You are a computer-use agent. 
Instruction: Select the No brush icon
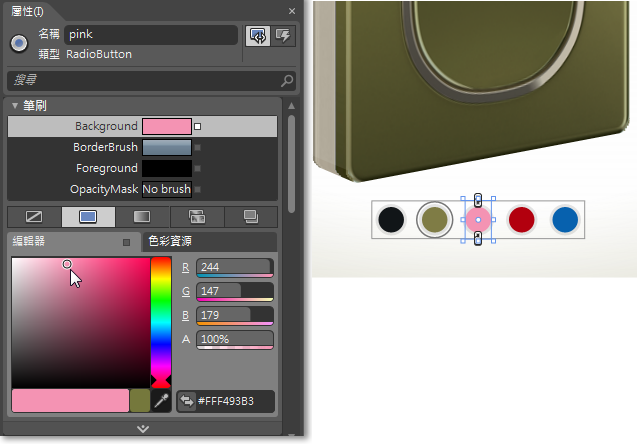pyautogui.click(x=34, y=217)
